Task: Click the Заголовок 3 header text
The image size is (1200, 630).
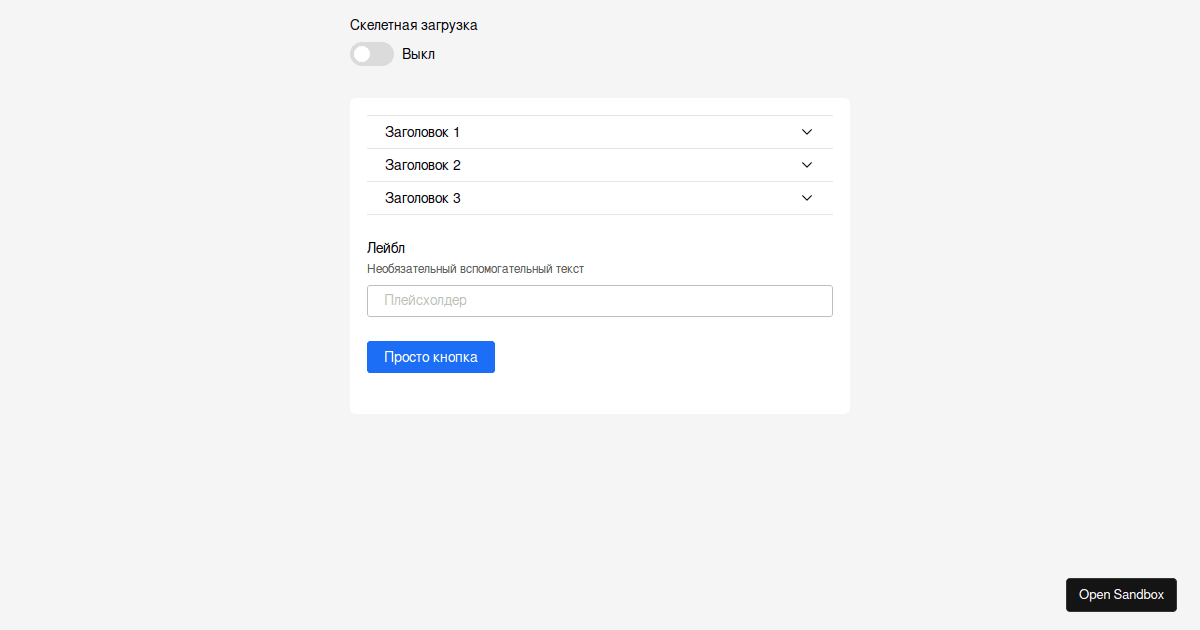Action: click(x=423, y=197)
